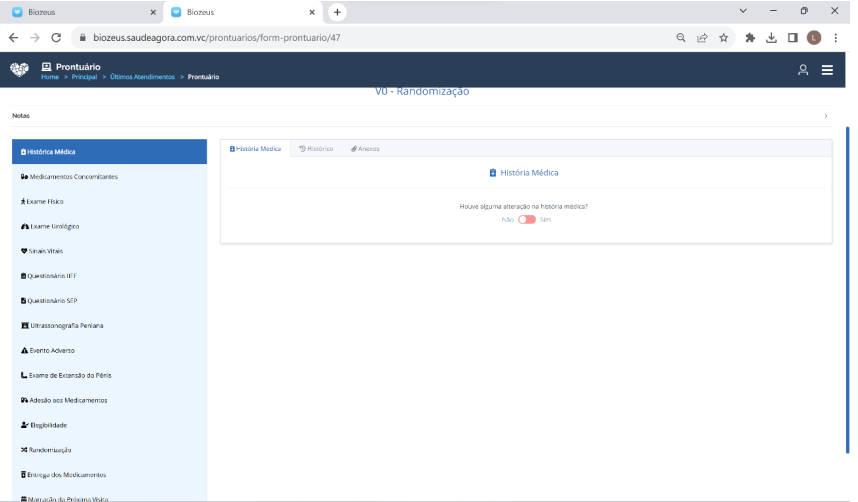The width and height of the screenshot is (858, 502).
Task: Reload the page
Action: point(56,37)
